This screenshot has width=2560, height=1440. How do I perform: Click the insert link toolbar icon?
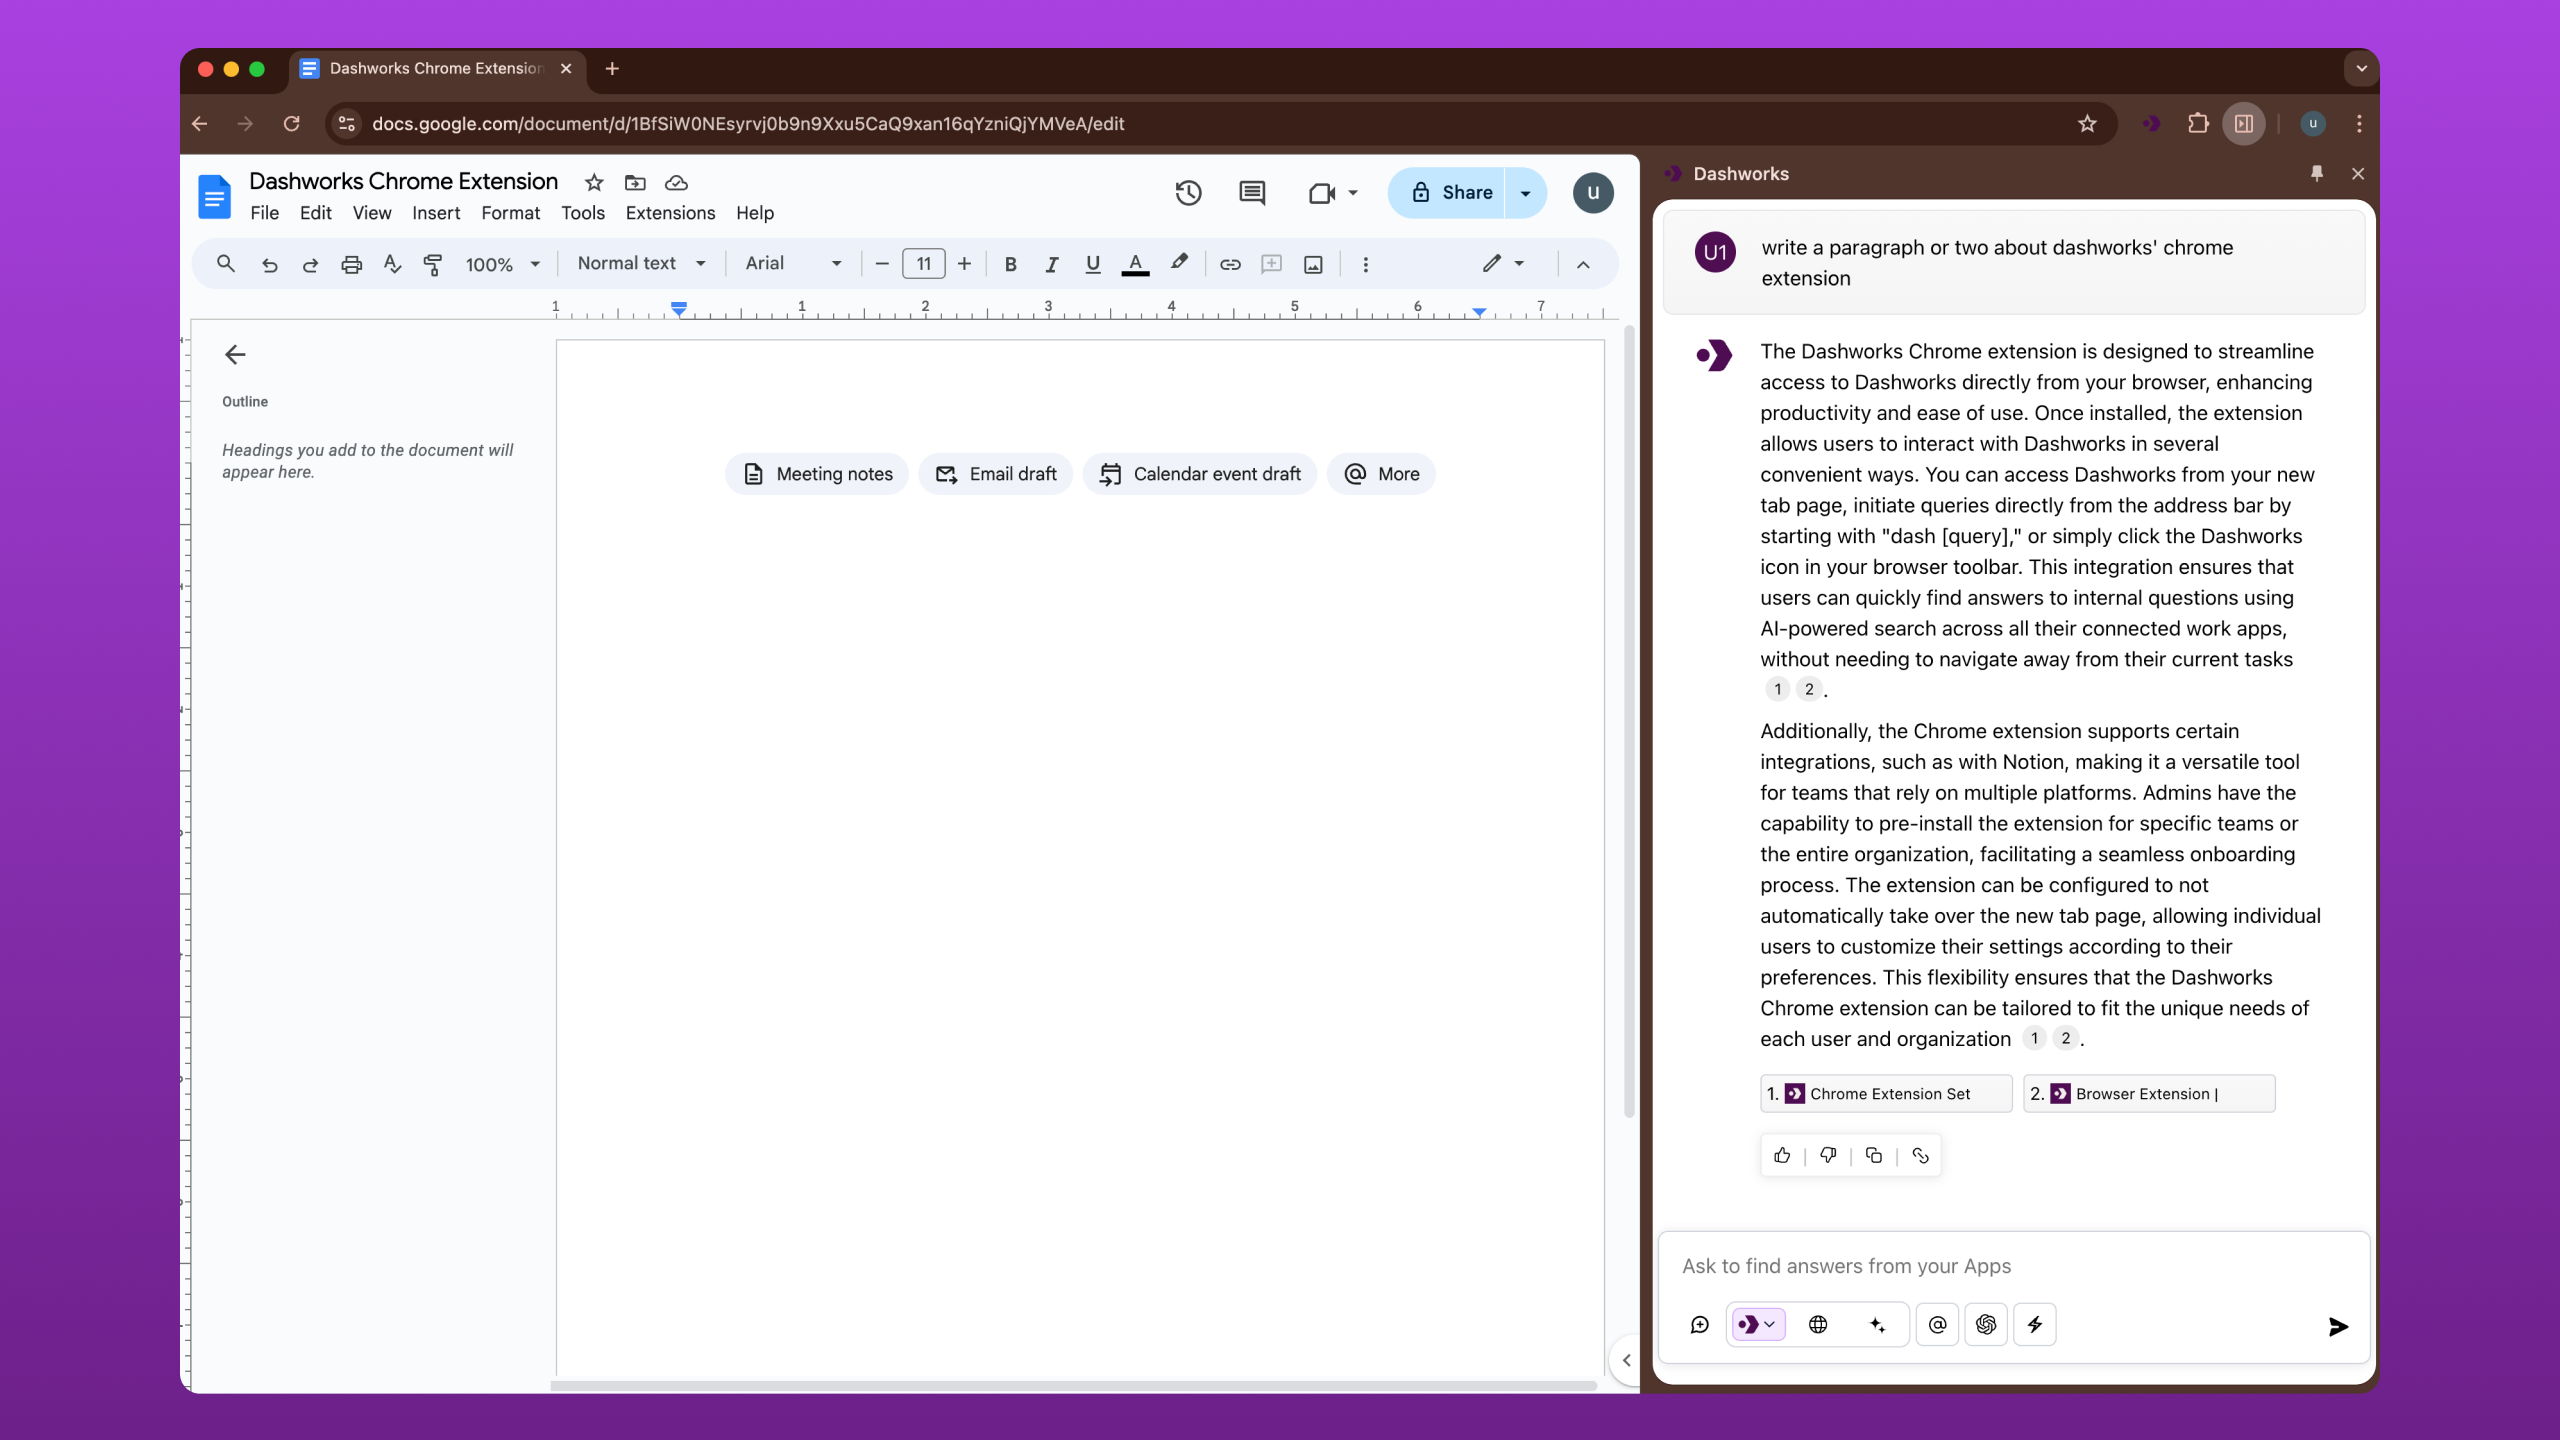click(x=1230, y=264)
